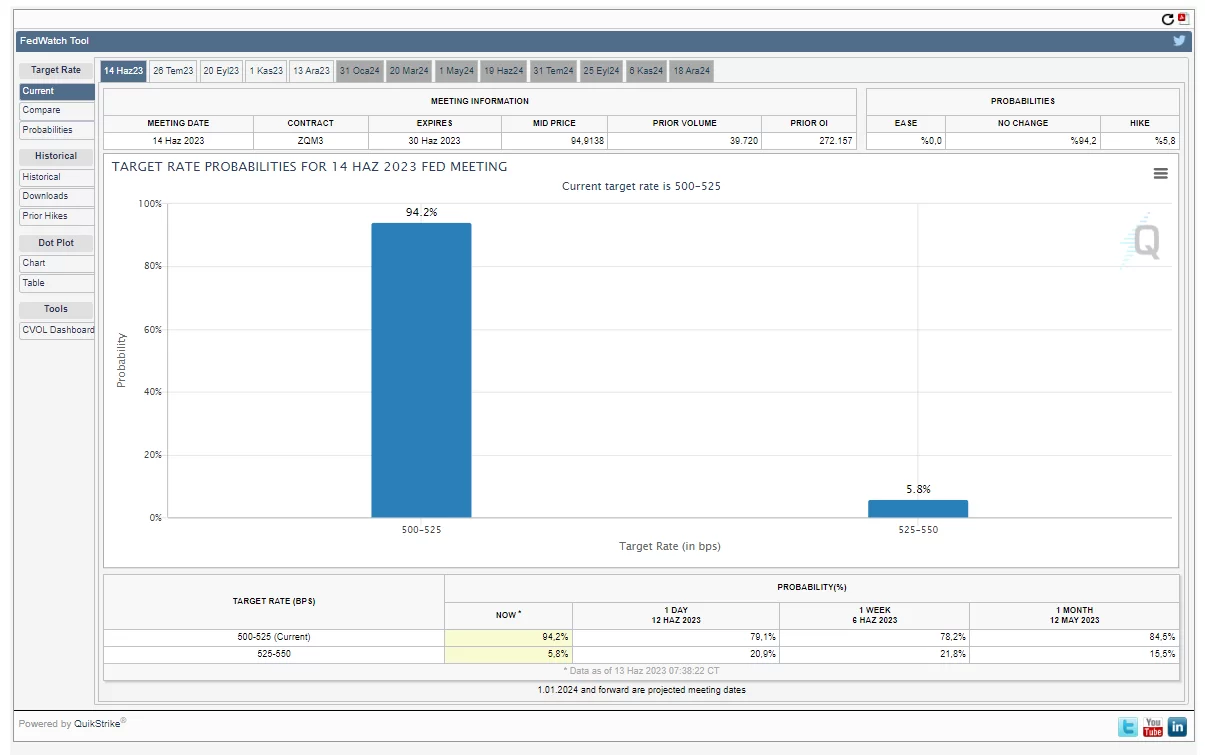Screen dimensions: 1205x755
Task: Click the ease probability %0,0 cell
Action: 906,141
